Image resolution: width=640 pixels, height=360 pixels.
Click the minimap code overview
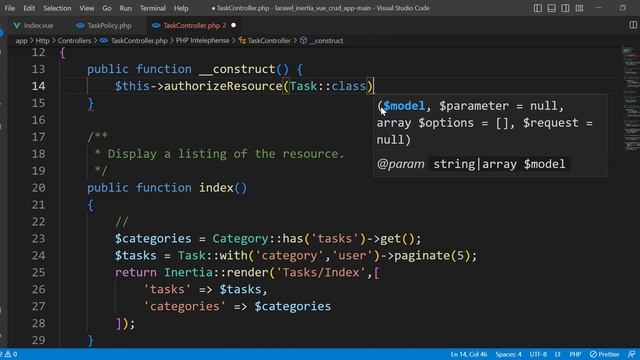[631, 98]
